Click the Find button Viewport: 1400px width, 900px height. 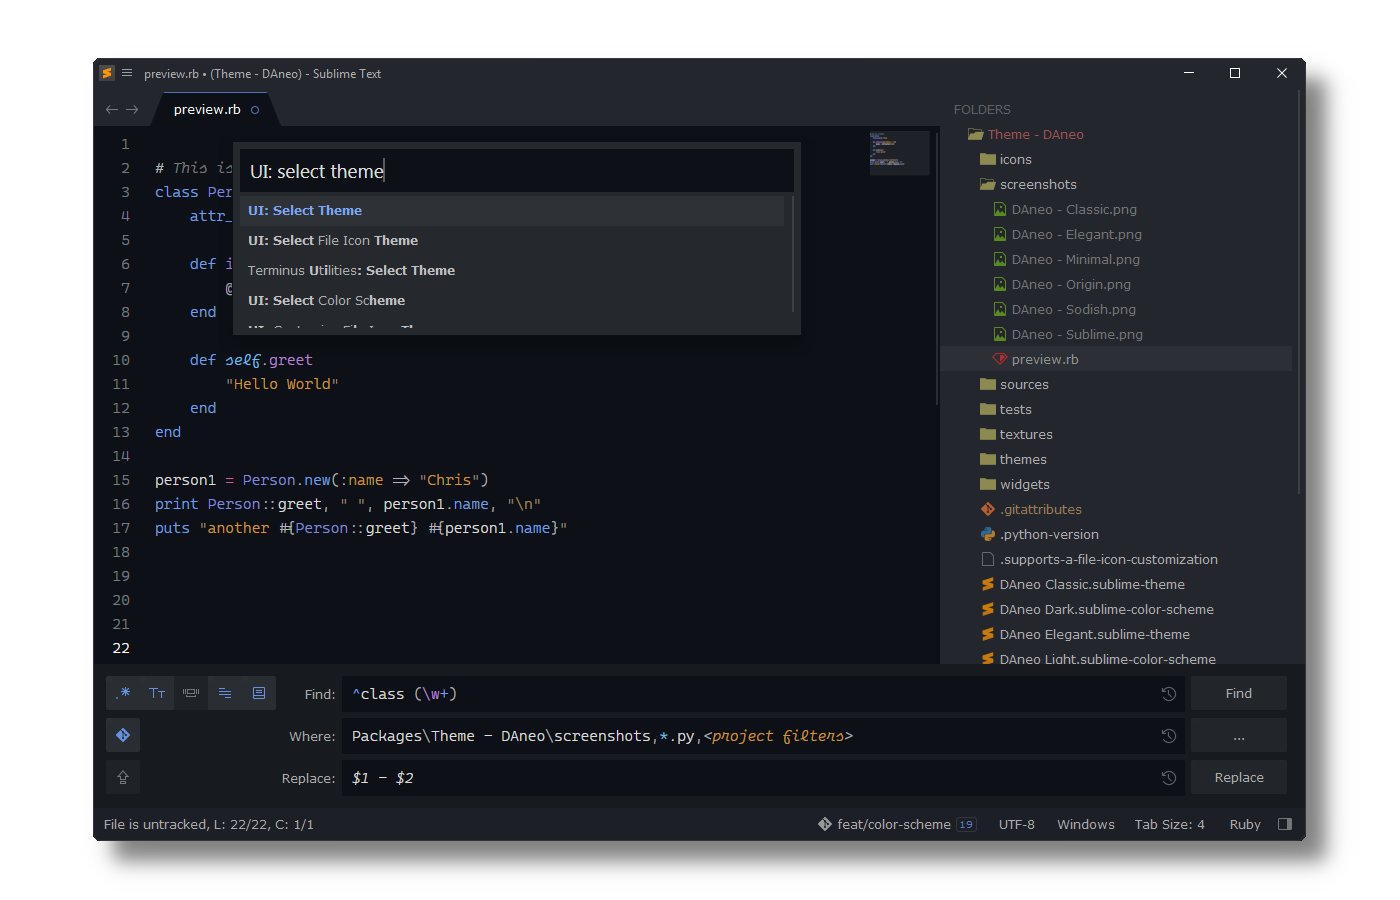pyautogui.click(x=1238, y=693)
